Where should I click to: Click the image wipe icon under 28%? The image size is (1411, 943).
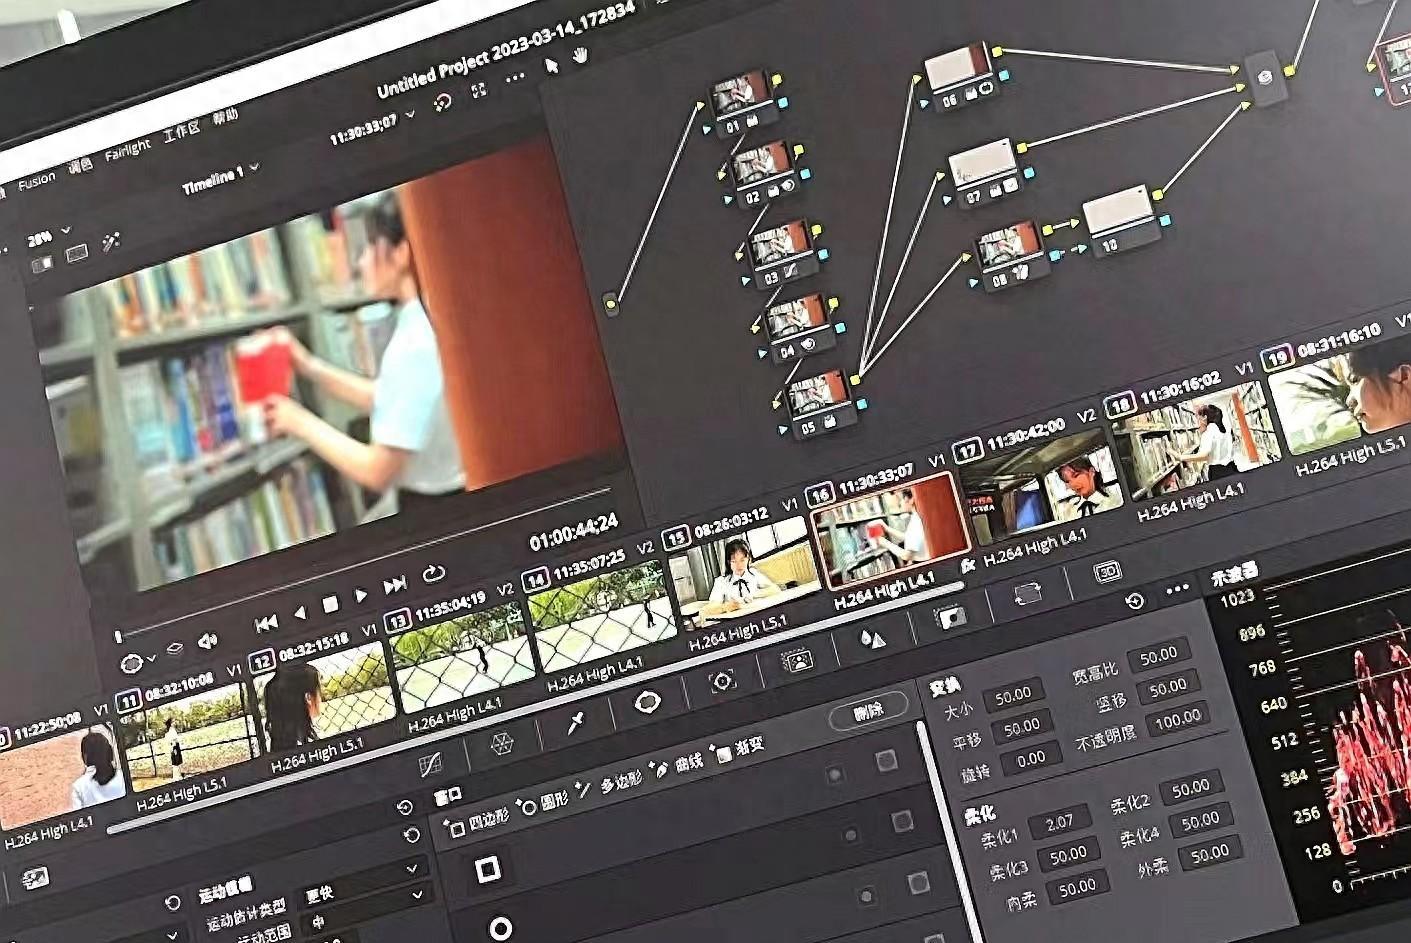coord(42,265)
